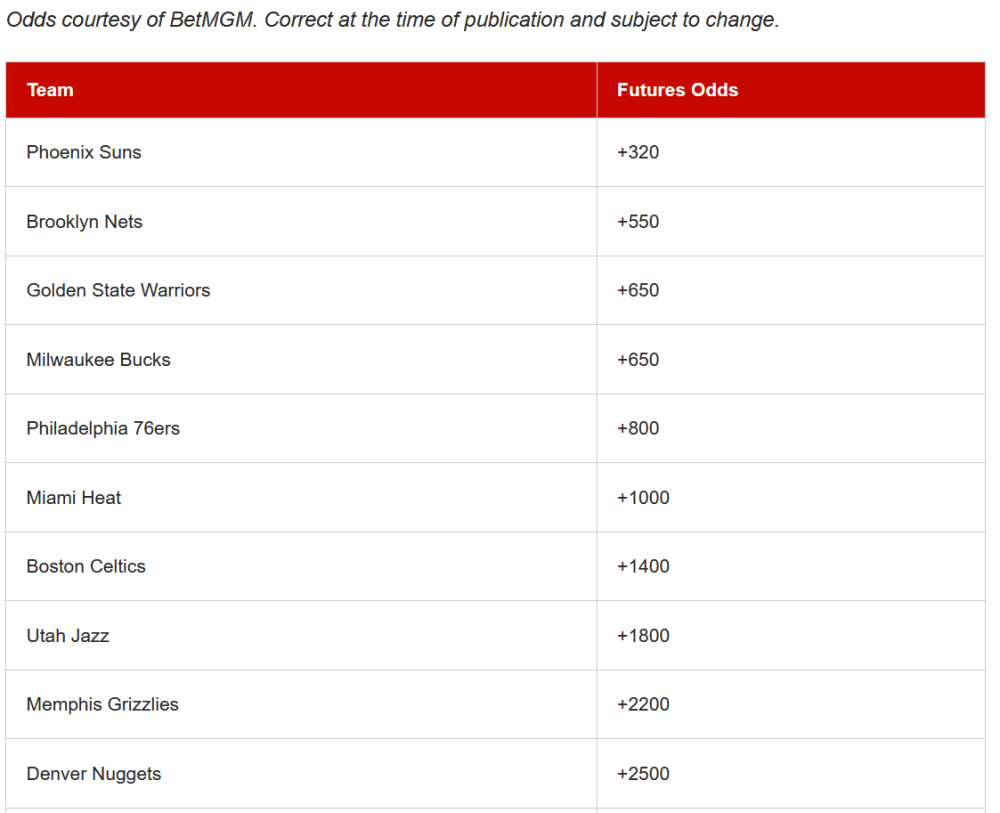1000x813 pixels.
Task: Click the Philadelphia 76ers team cell
Action: point(301,428)
